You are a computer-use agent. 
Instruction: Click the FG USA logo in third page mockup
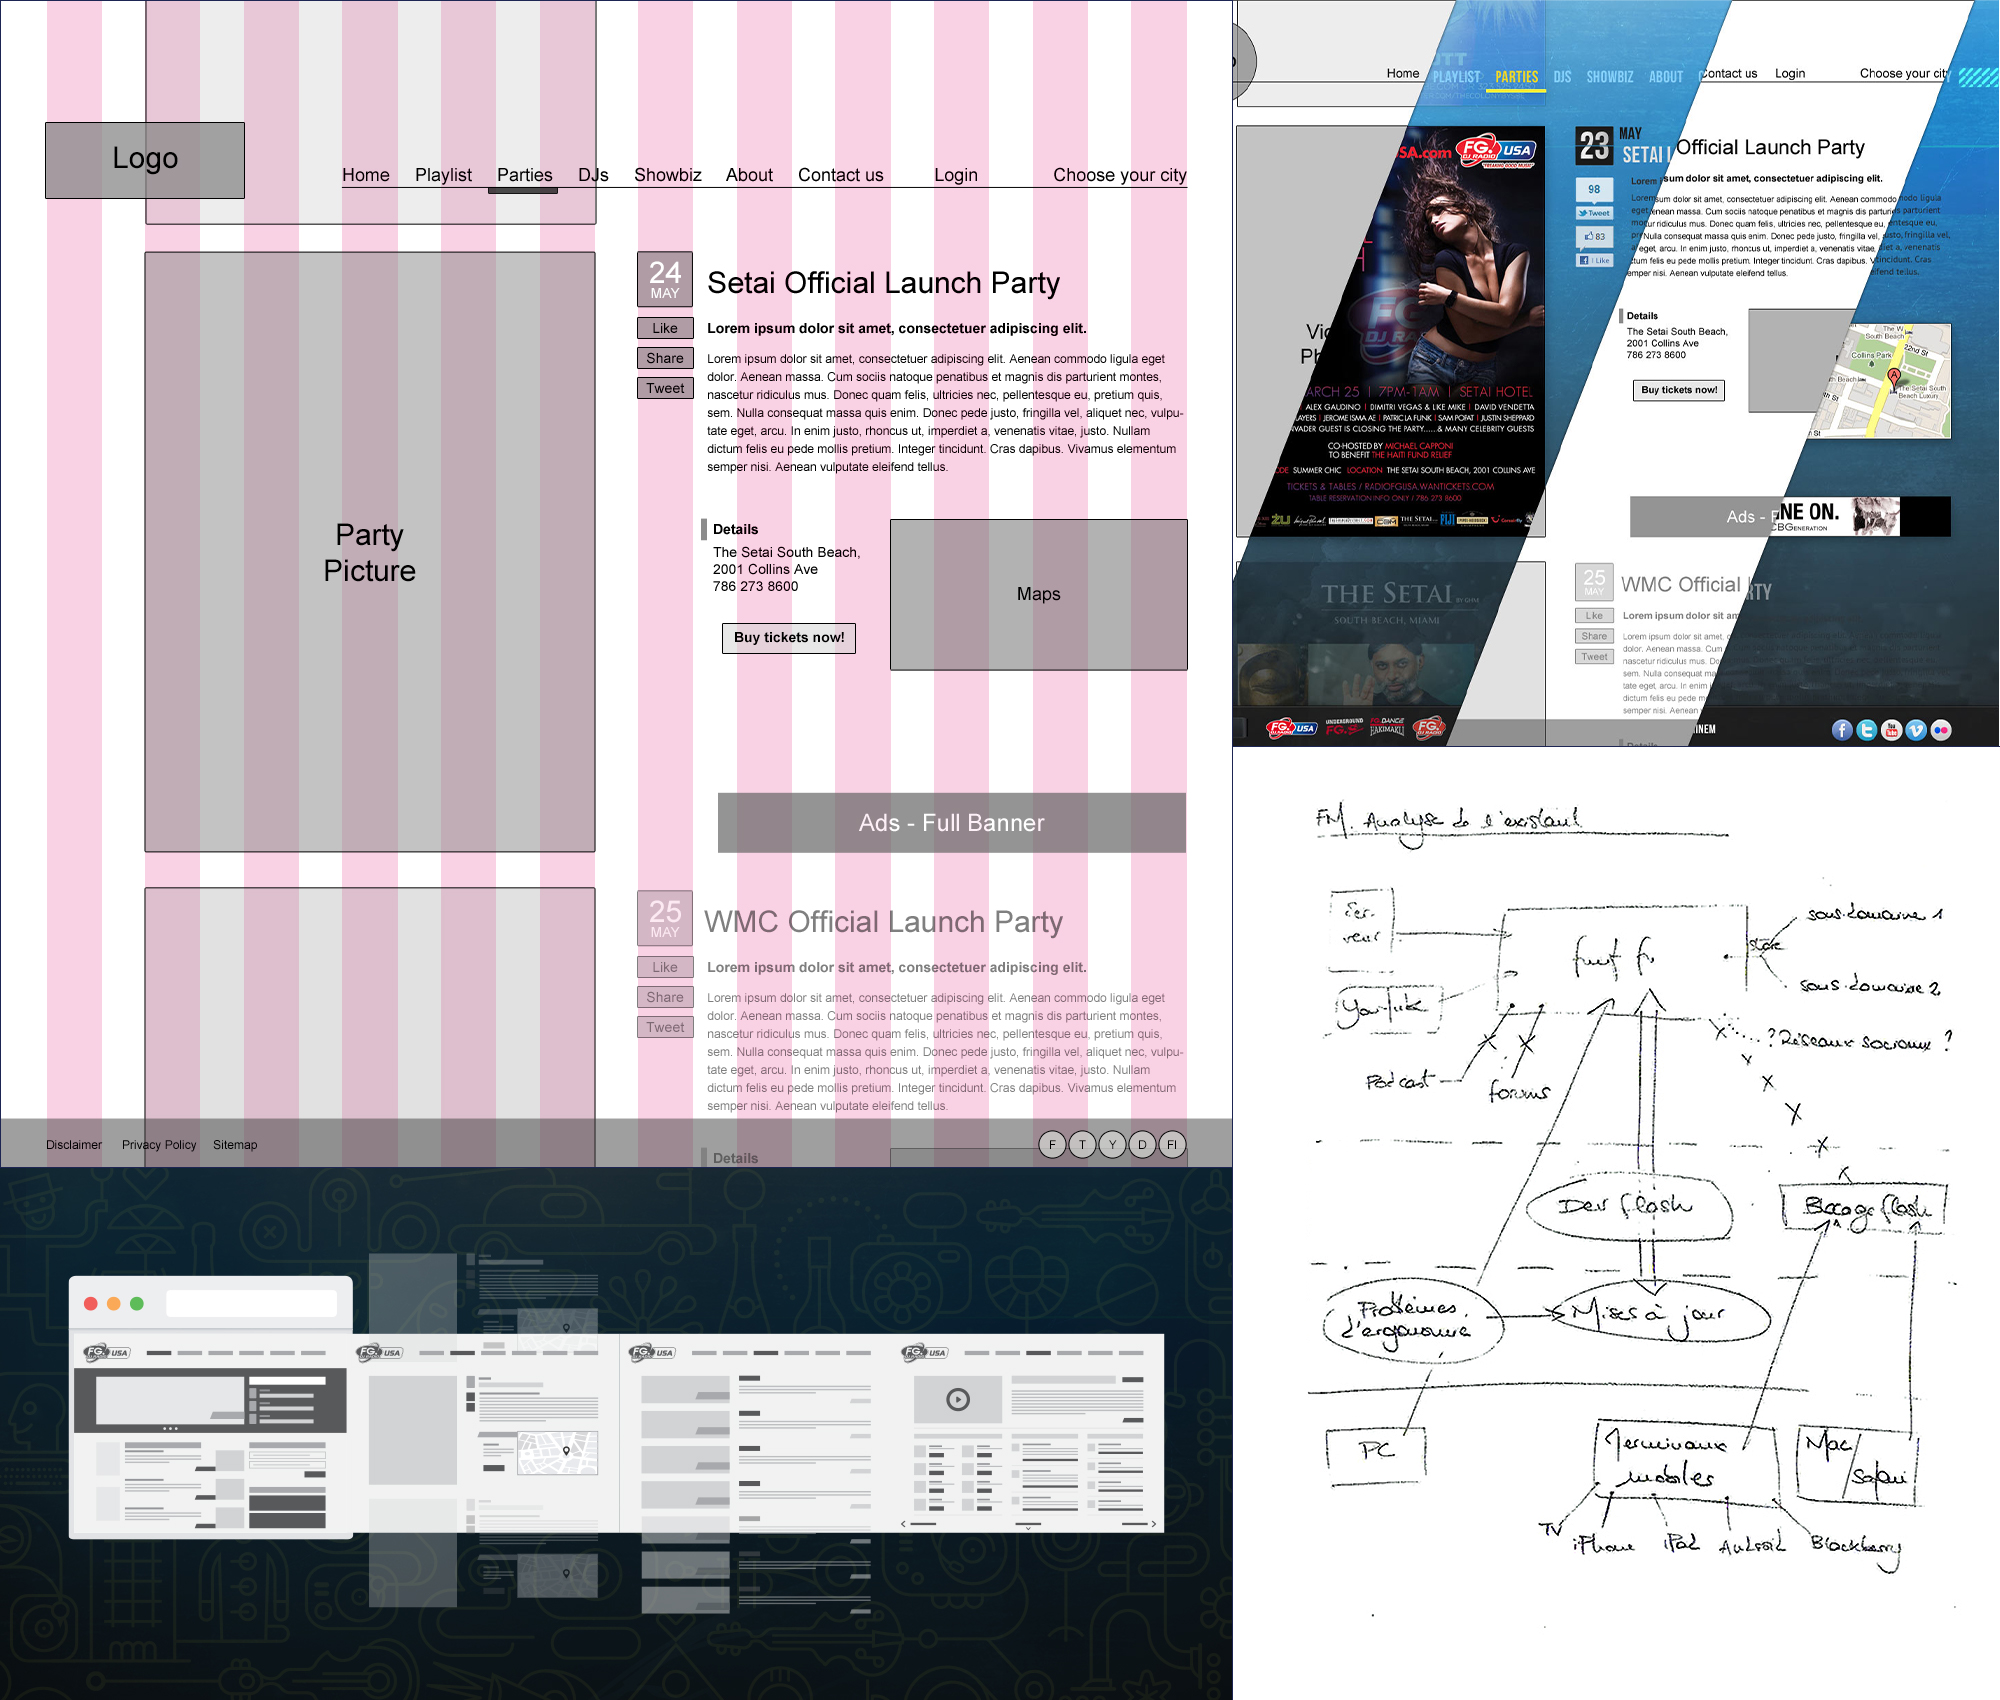pos(652,1352)
